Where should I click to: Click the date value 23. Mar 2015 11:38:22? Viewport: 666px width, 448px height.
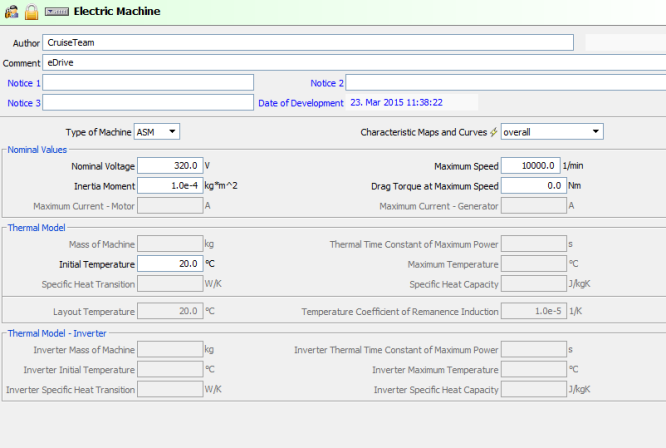click(396, 103)
